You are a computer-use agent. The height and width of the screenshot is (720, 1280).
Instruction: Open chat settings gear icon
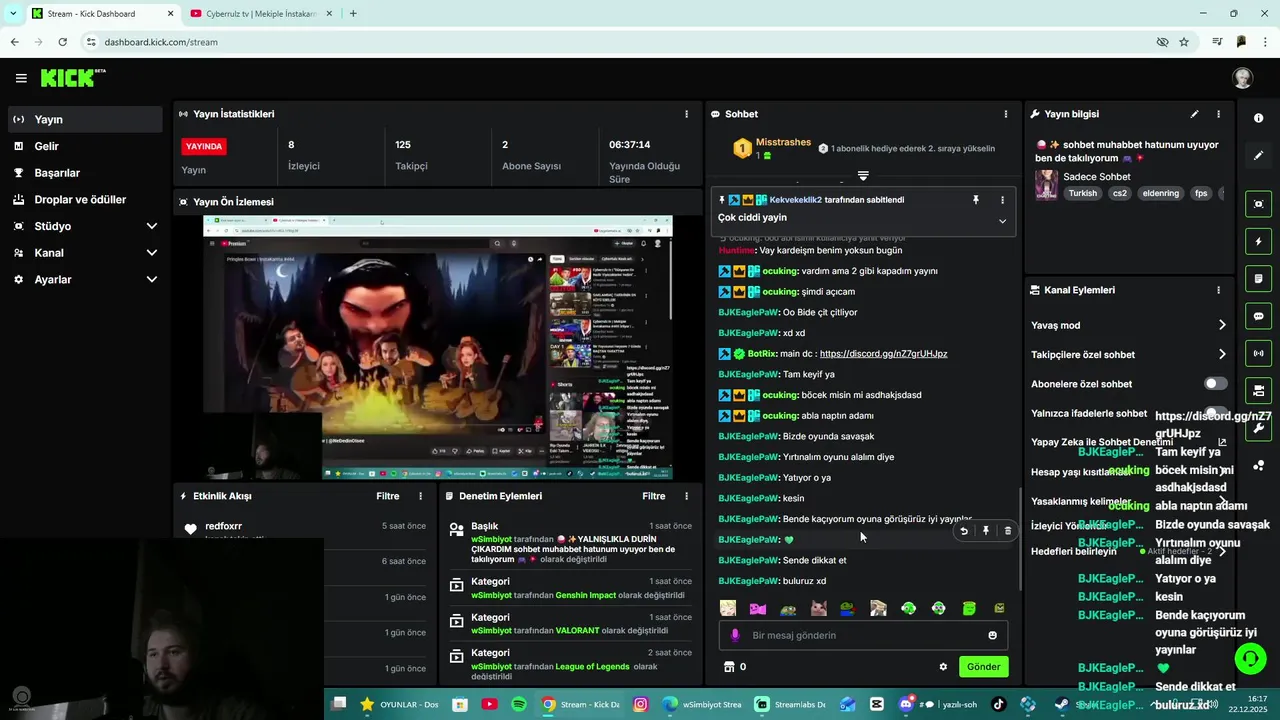point(943,667)
